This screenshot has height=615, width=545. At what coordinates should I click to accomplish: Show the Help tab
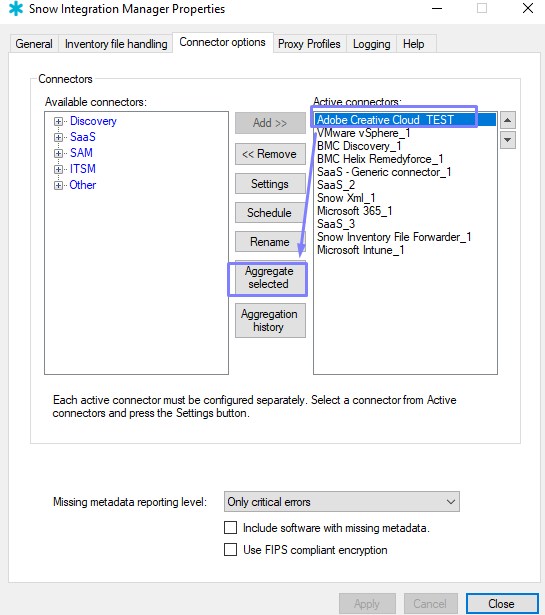click(414, 44)
